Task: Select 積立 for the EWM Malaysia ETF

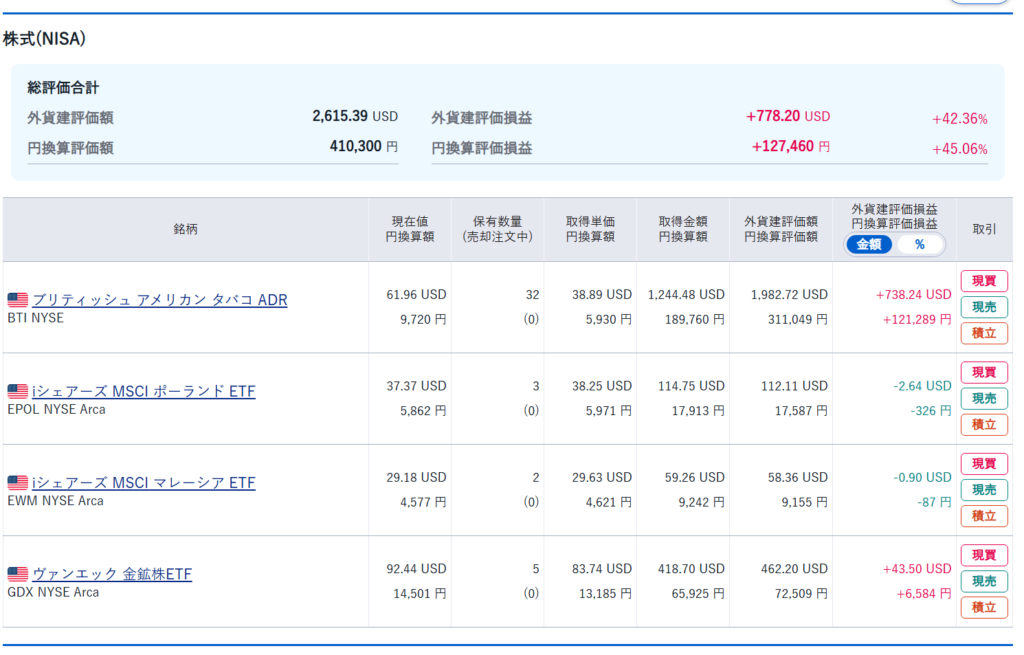Action: [984, 516]
